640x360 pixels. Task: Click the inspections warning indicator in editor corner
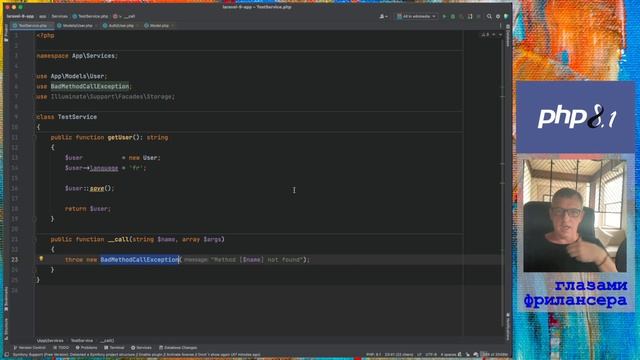click(x=485, y=35)
